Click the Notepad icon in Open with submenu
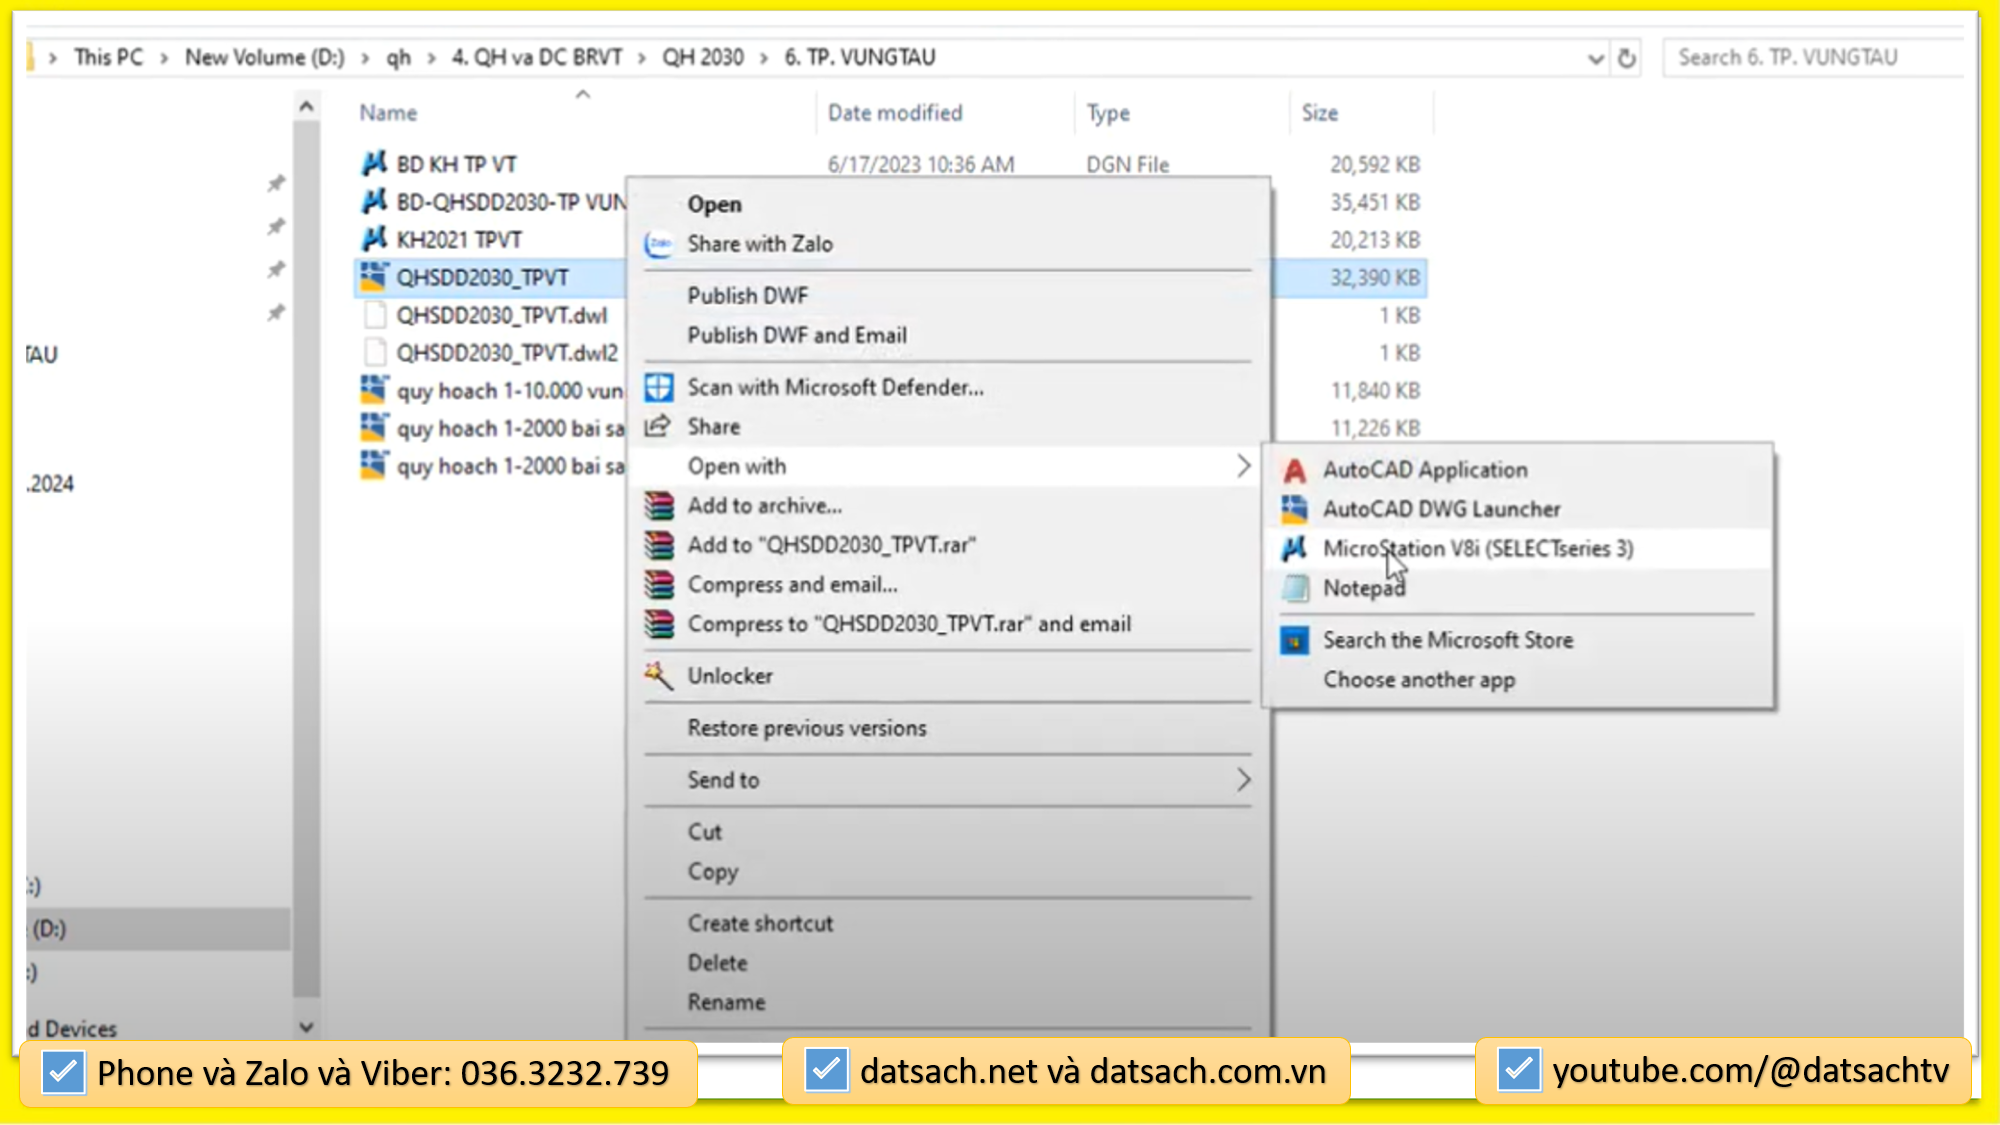Screen dimensions: 2000x1125 tap(1295, 588)
